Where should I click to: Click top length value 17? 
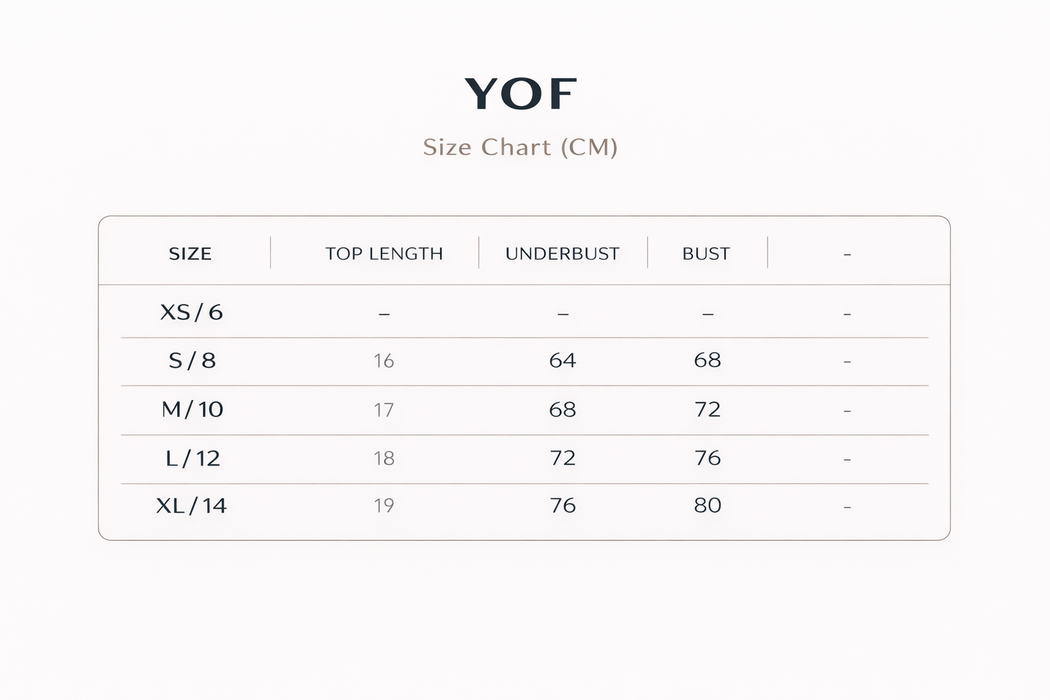pyautogui.click(x=384, y=410)
